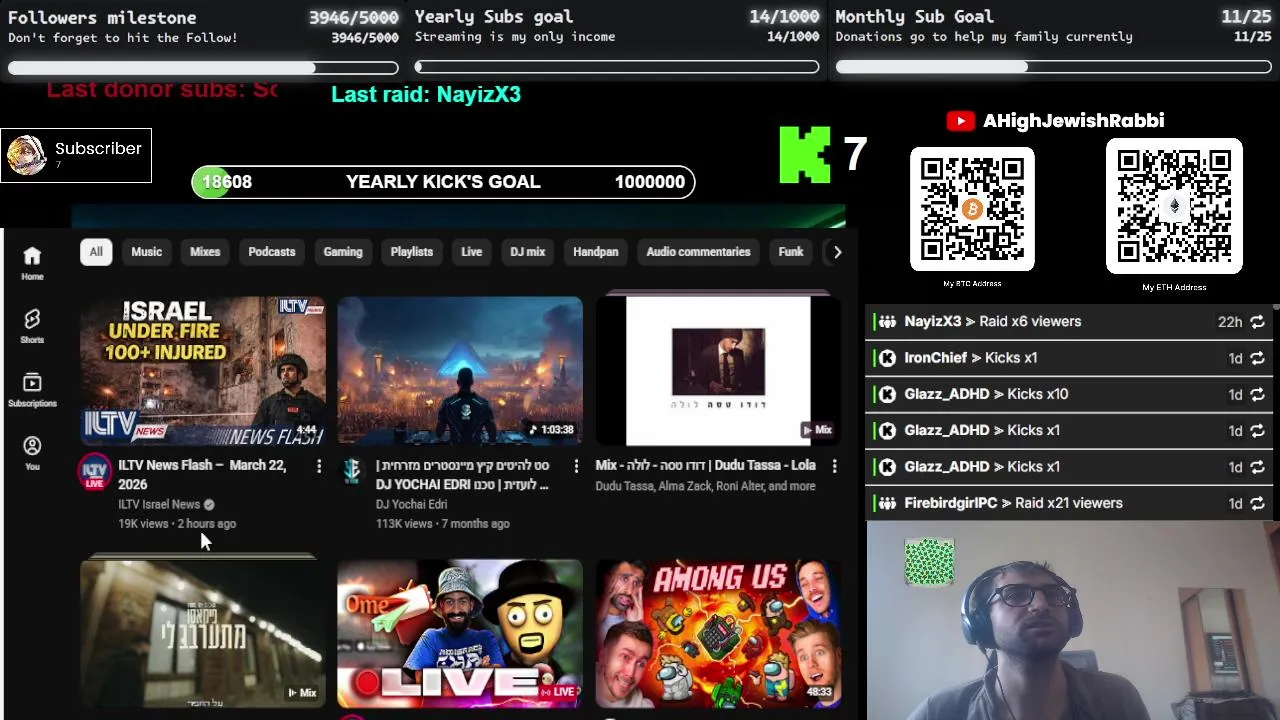Click the AHighJewishRabbi channel name
The image size is (1280, 720).
point(1073,121)
